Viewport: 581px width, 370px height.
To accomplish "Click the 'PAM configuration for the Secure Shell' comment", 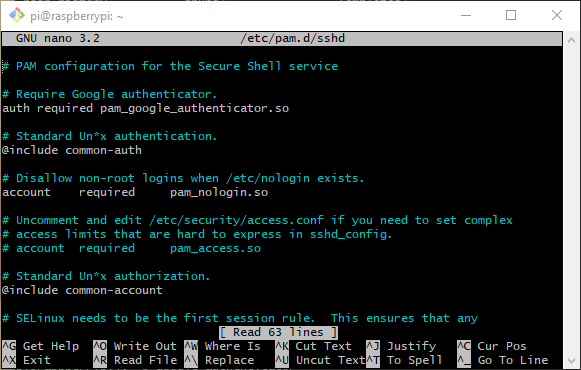I will (170, 66).
